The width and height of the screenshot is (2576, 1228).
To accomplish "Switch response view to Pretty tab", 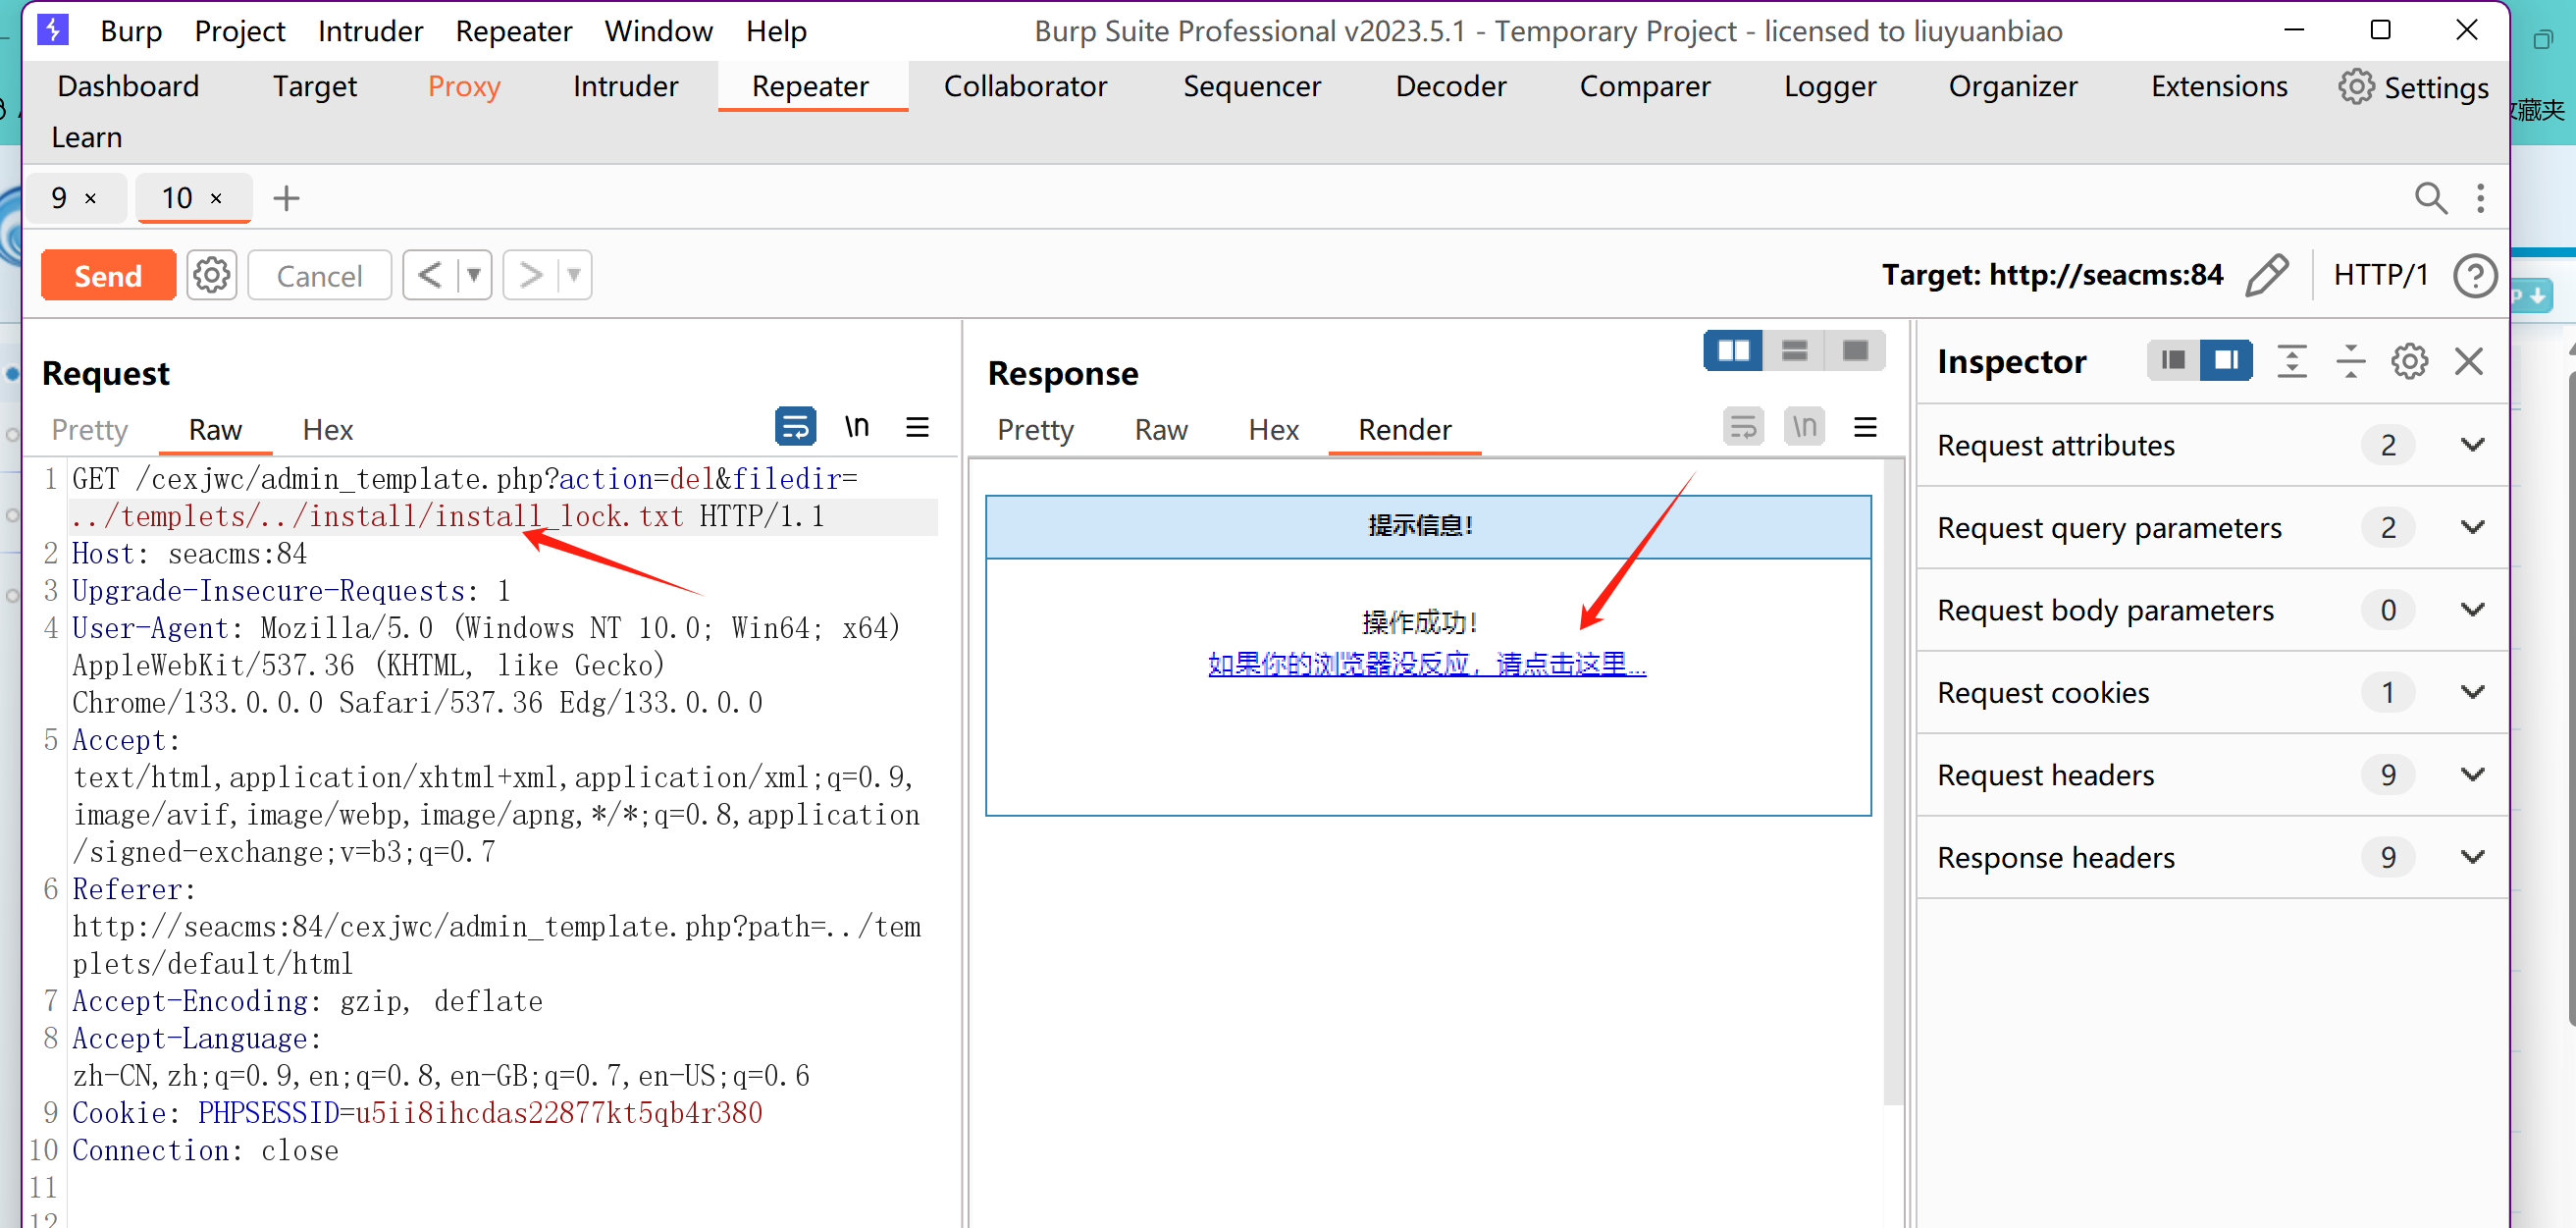I will tap(1035, 430).
